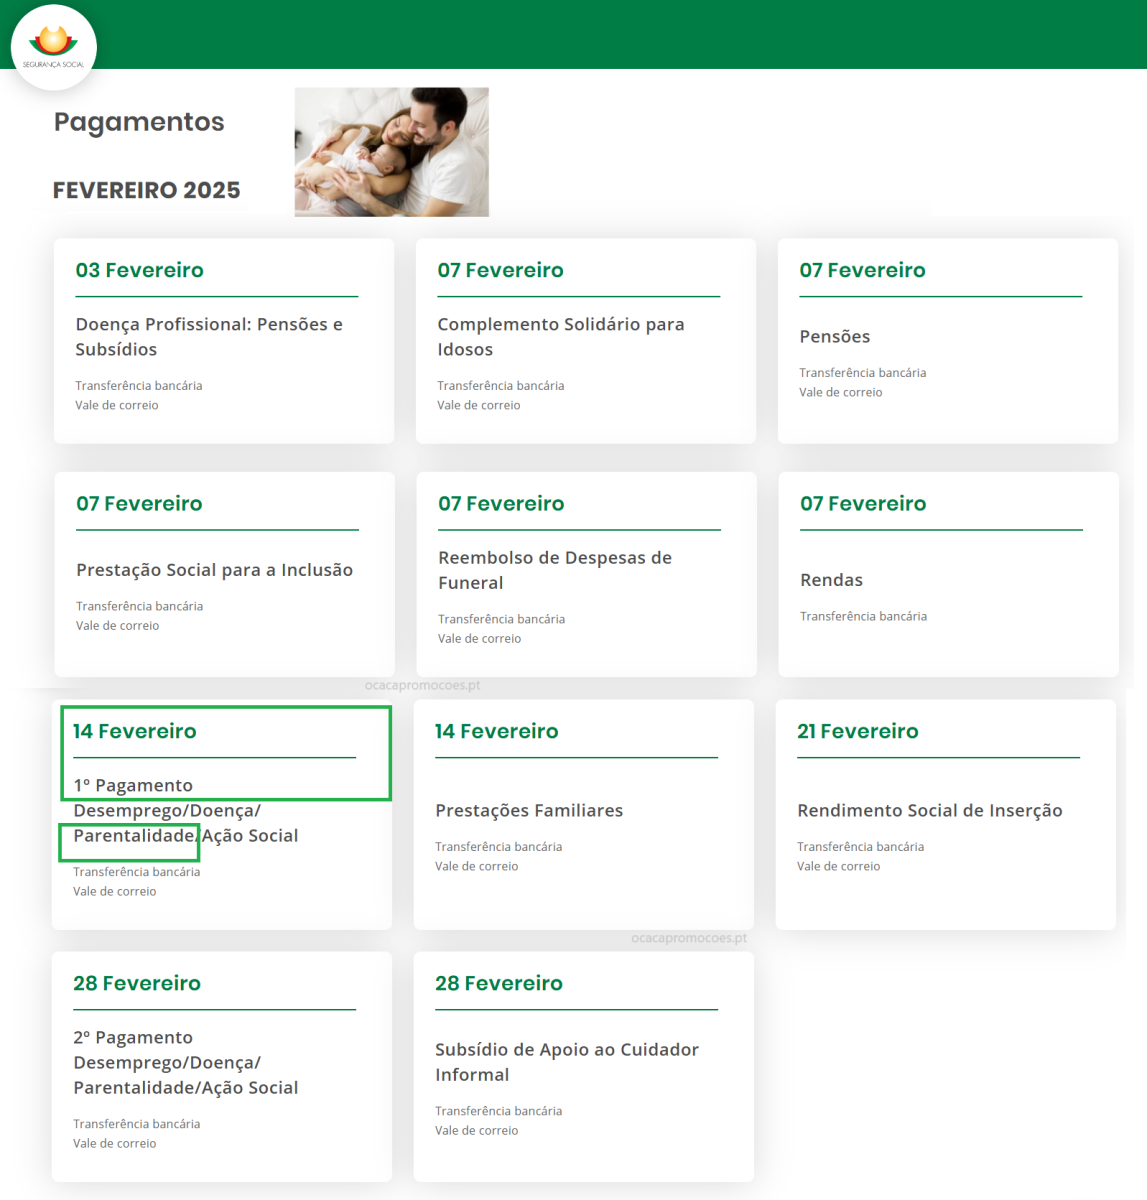This screenshot has width=1147, height=1200.
Task: Click "Vale de correio" in Complemento Solidário card
Action: pyautogui.click(x=479, y=405)
